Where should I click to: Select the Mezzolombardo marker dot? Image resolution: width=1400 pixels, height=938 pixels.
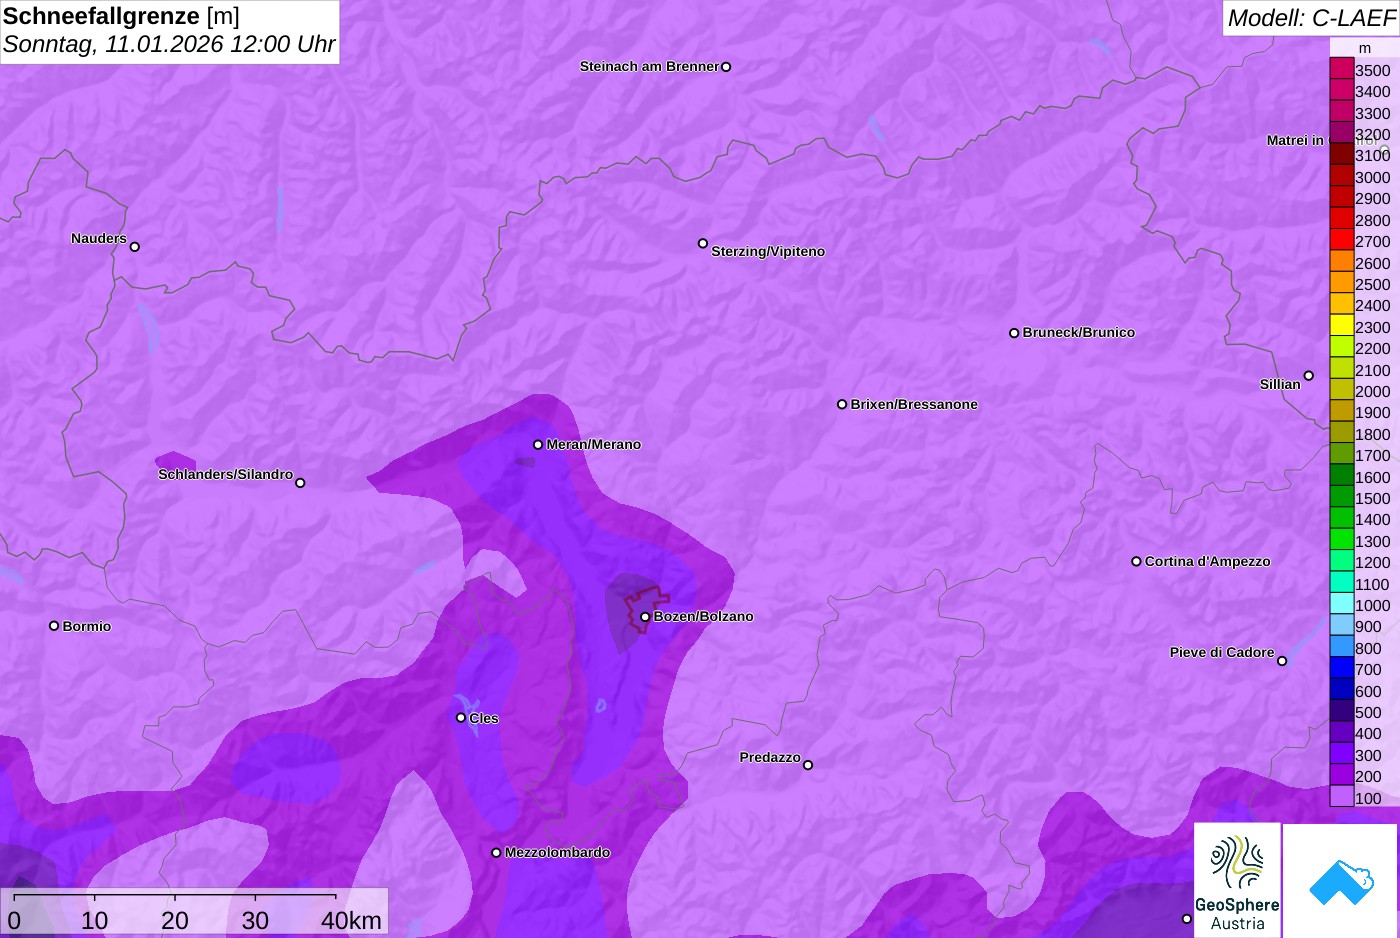(x=496, y=853)
